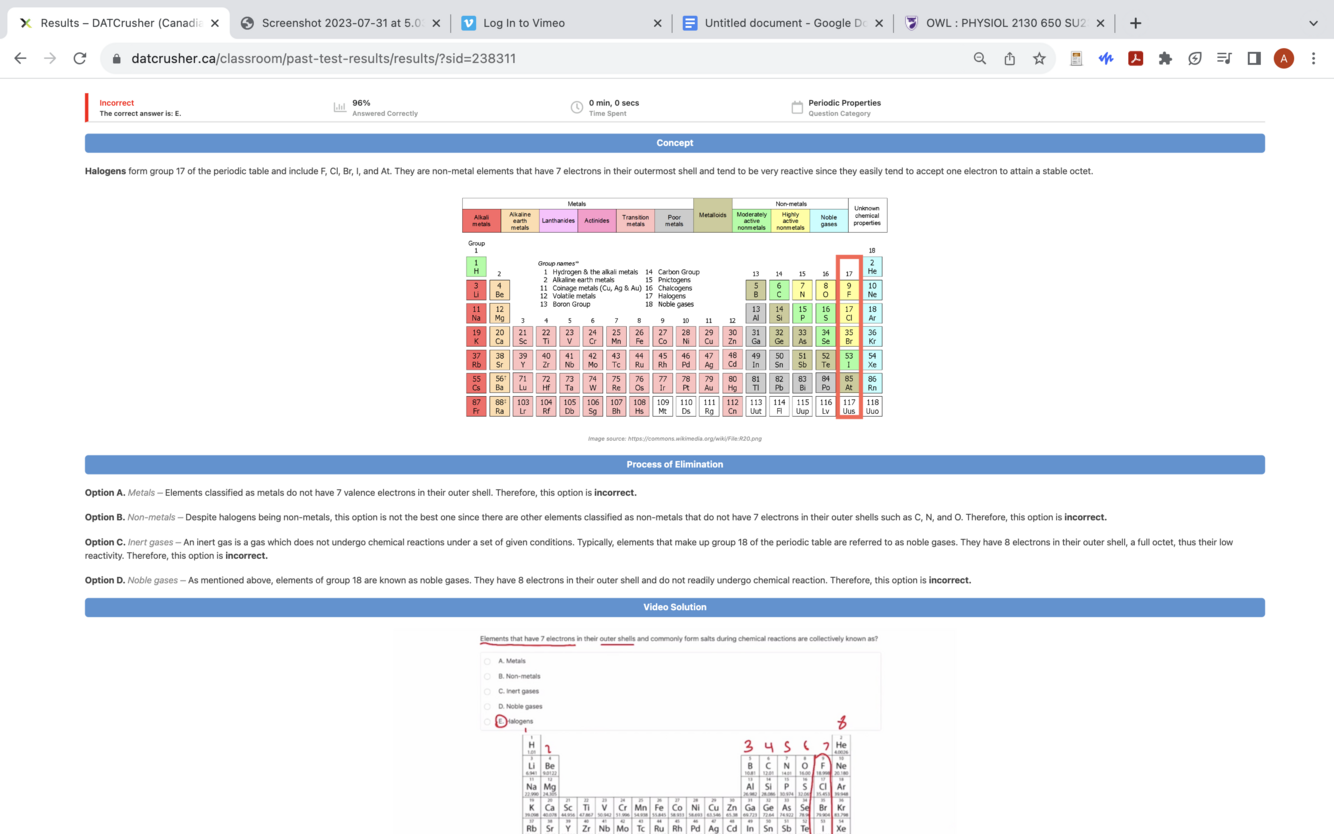Click the Process of Elimination header bar

675,465
